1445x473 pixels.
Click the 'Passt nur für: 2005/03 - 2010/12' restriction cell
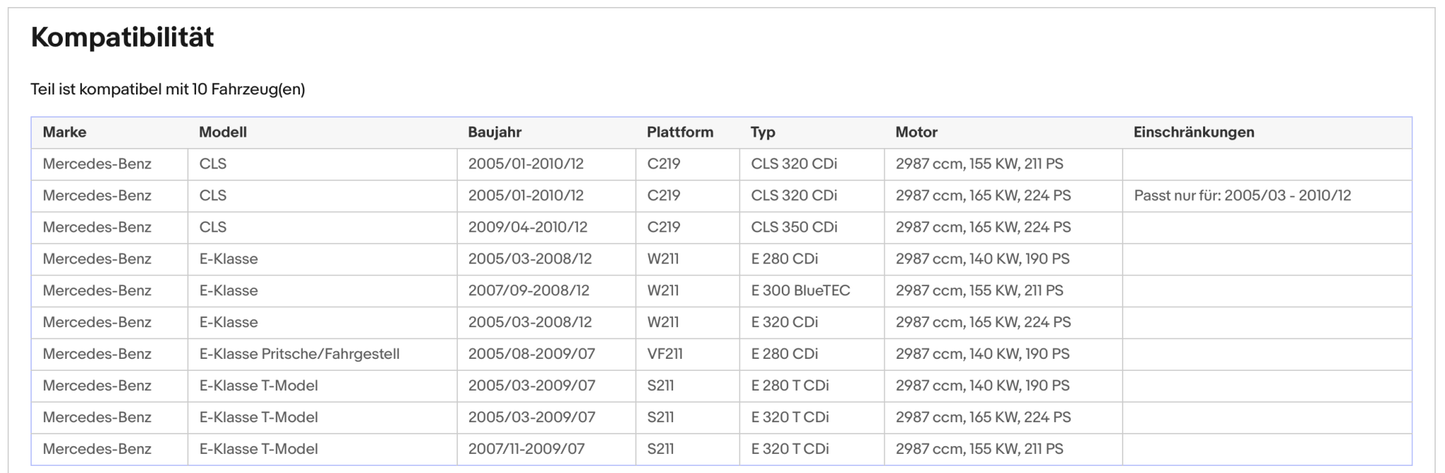tap(1242, 196)
